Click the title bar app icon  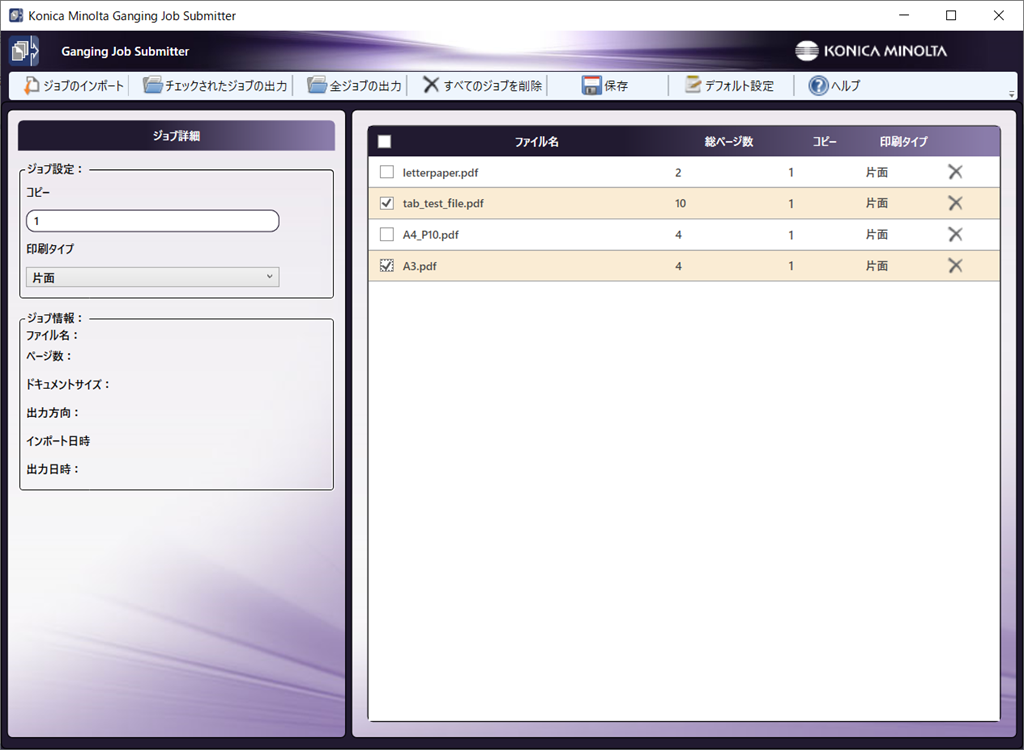coord(16,15)
